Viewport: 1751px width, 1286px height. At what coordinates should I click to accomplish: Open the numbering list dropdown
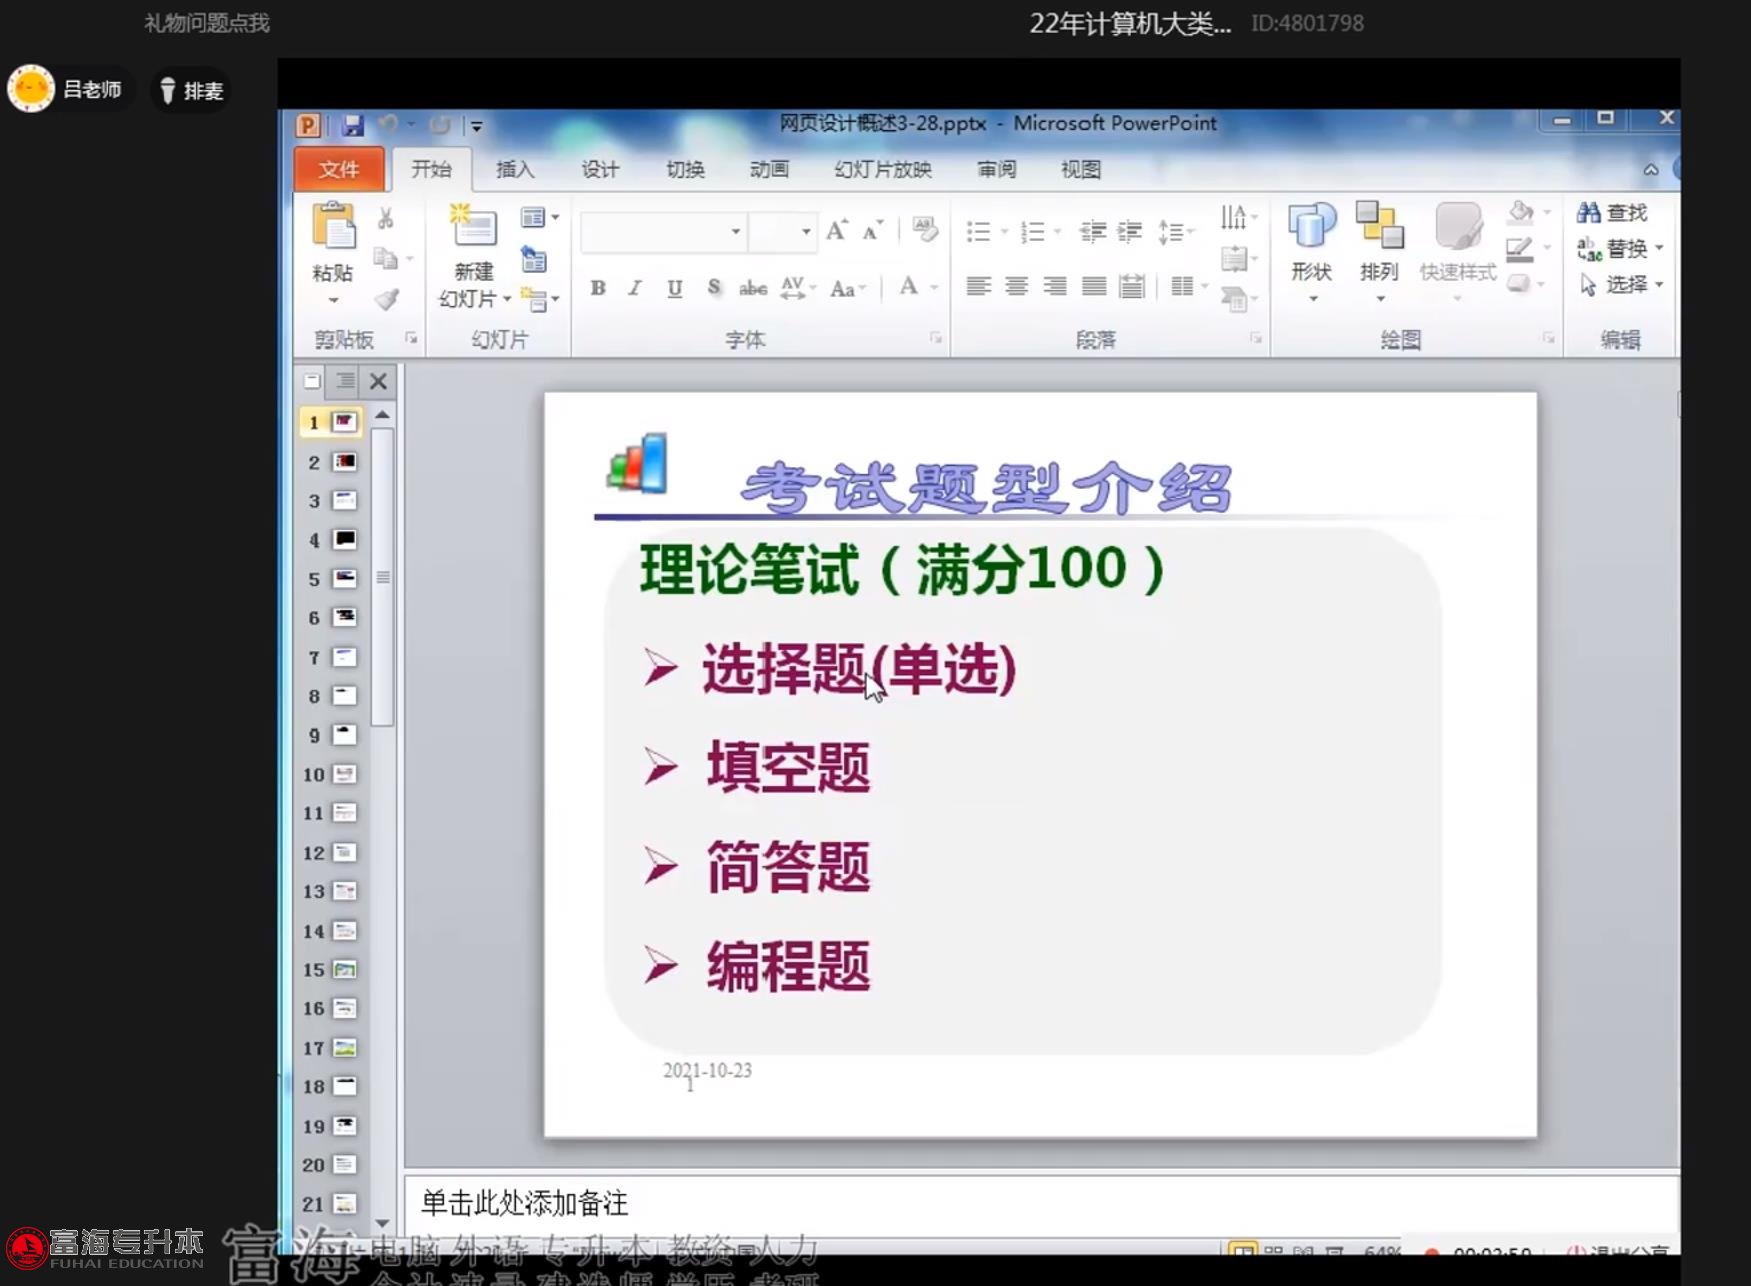(x=1057, y=232)
